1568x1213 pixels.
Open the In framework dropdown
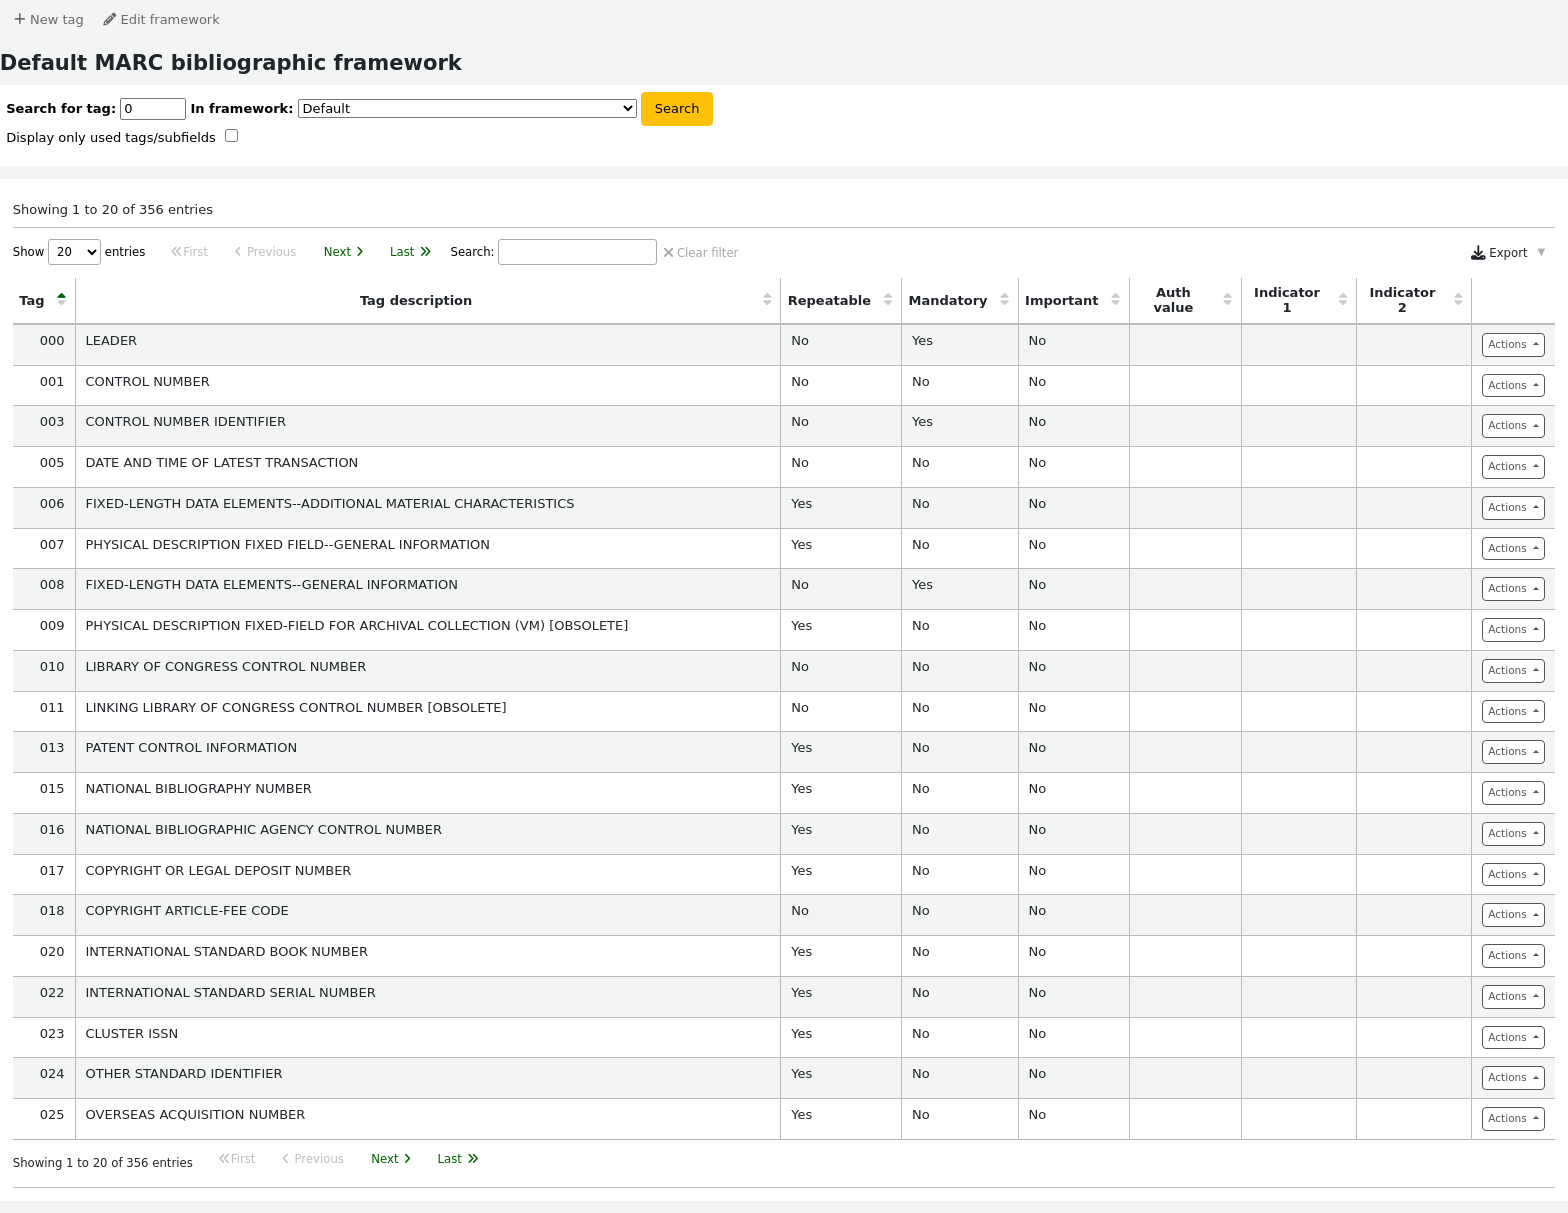click(x=467, y=109)
